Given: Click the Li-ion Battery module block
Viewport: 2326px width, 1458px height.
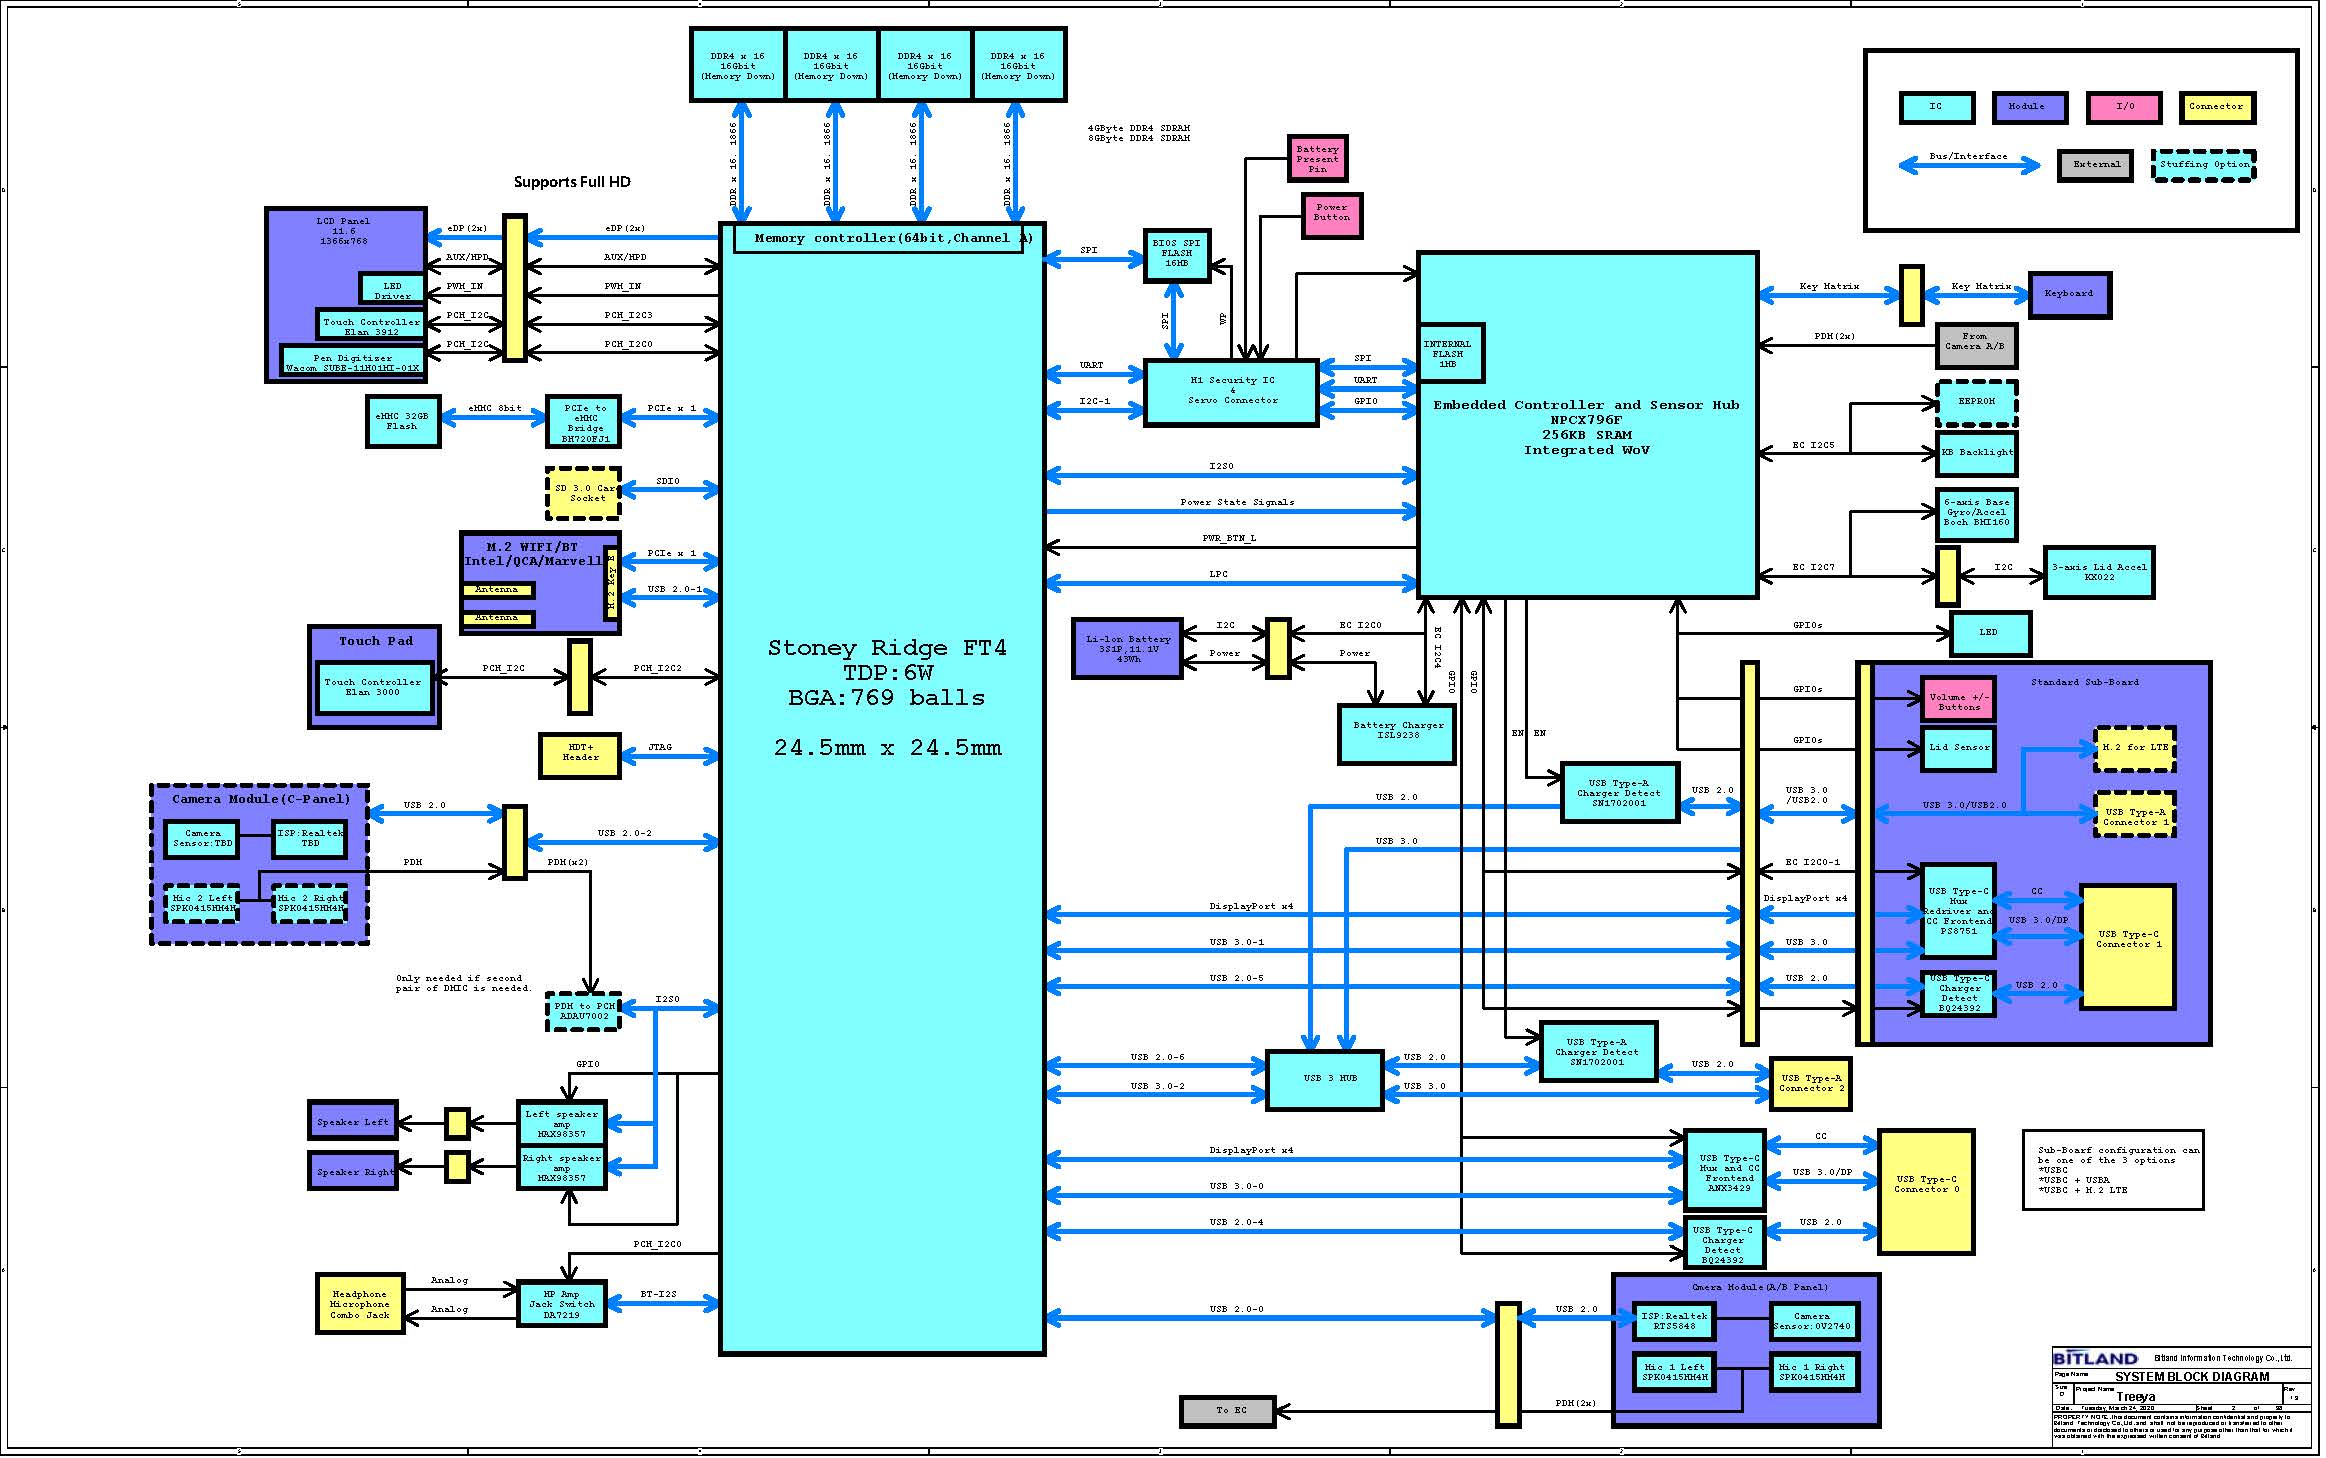Looking at the screenshot, I should click(1127, 649).
